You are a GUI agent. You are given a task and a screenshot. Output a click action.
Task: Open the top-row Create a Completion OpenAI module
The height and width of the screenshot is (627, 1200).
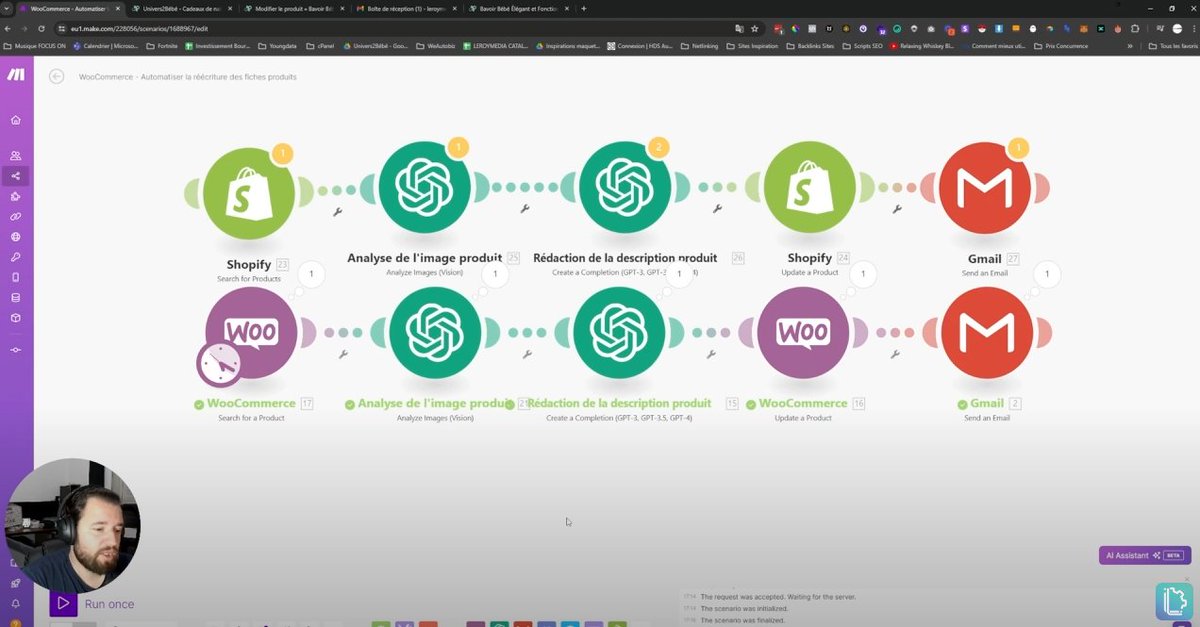[626, 187]
